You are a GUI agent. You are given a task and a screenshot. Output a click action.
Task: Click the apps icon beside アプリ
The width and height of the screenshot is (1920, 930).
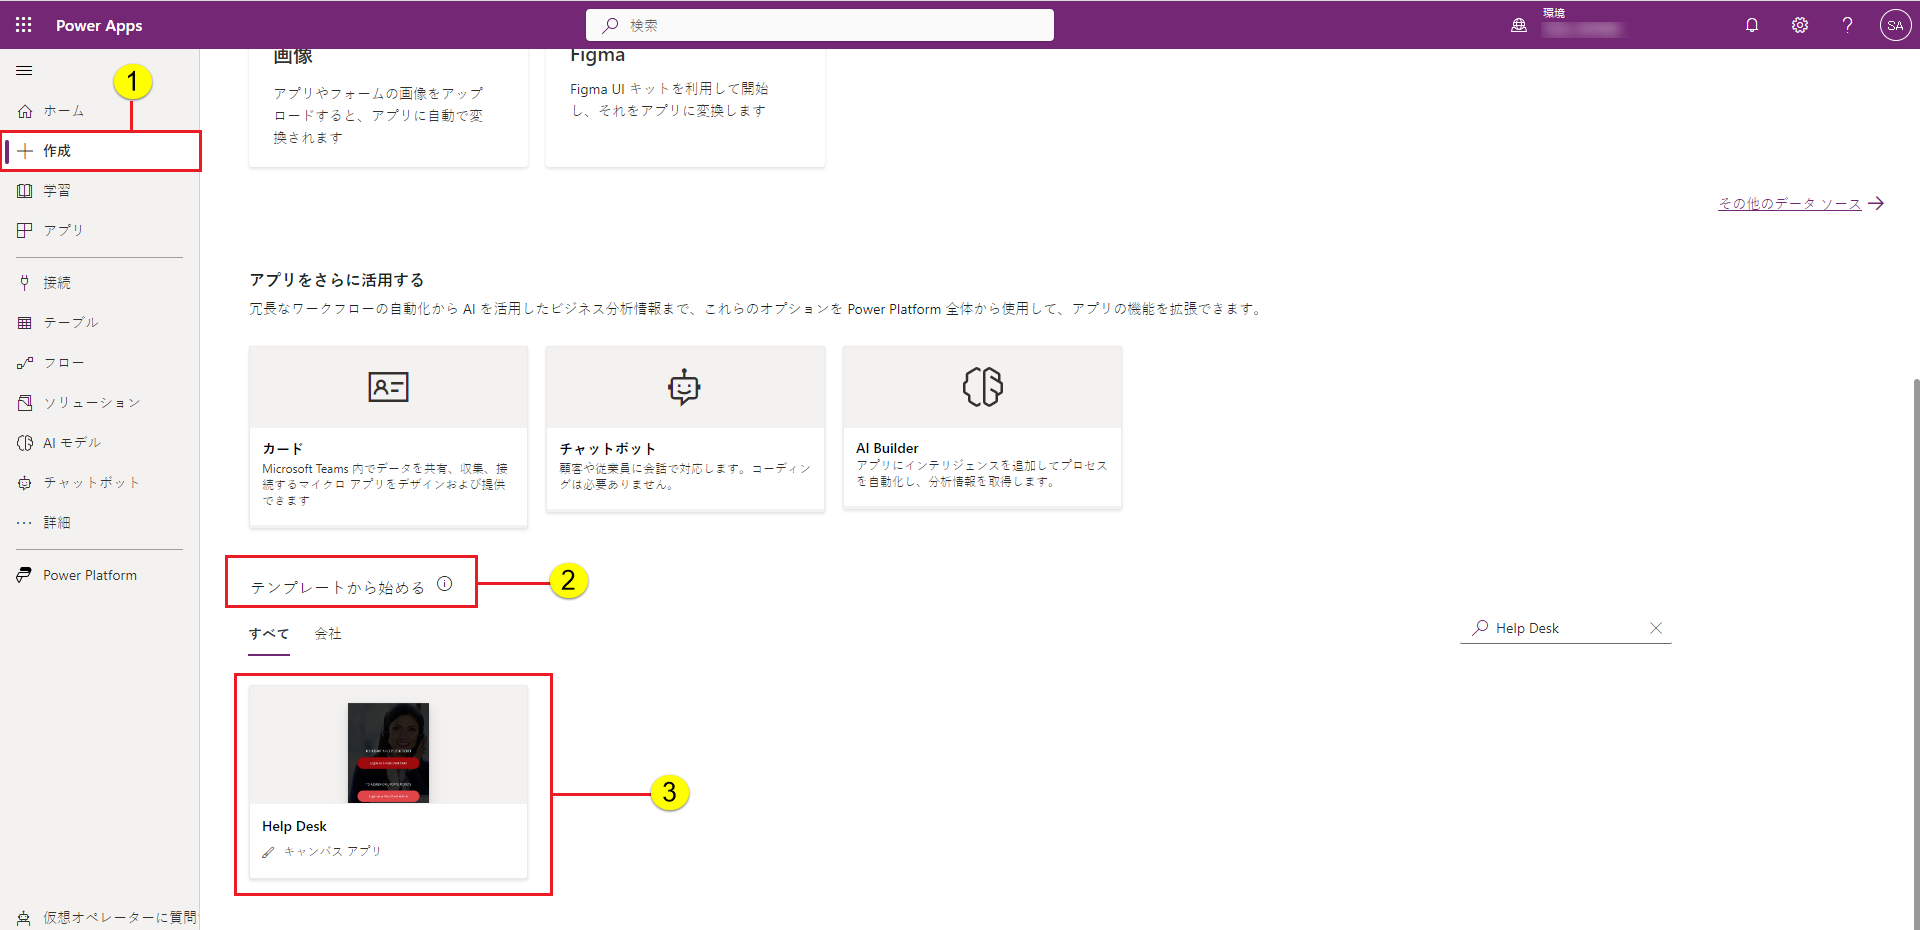25,230
